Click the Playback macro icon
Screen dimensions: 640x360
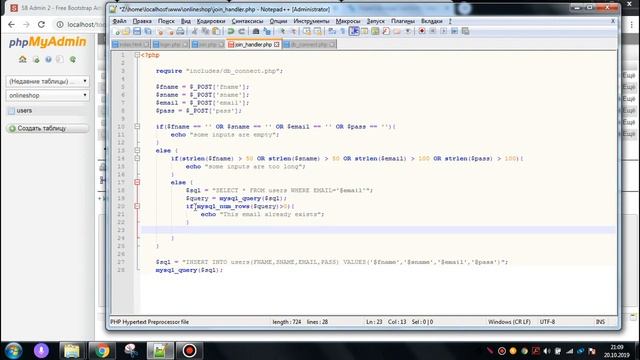[x=444, y=31]
